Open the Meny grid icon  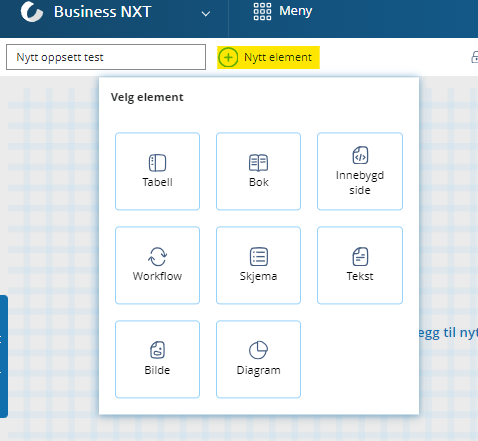(262, 12)
